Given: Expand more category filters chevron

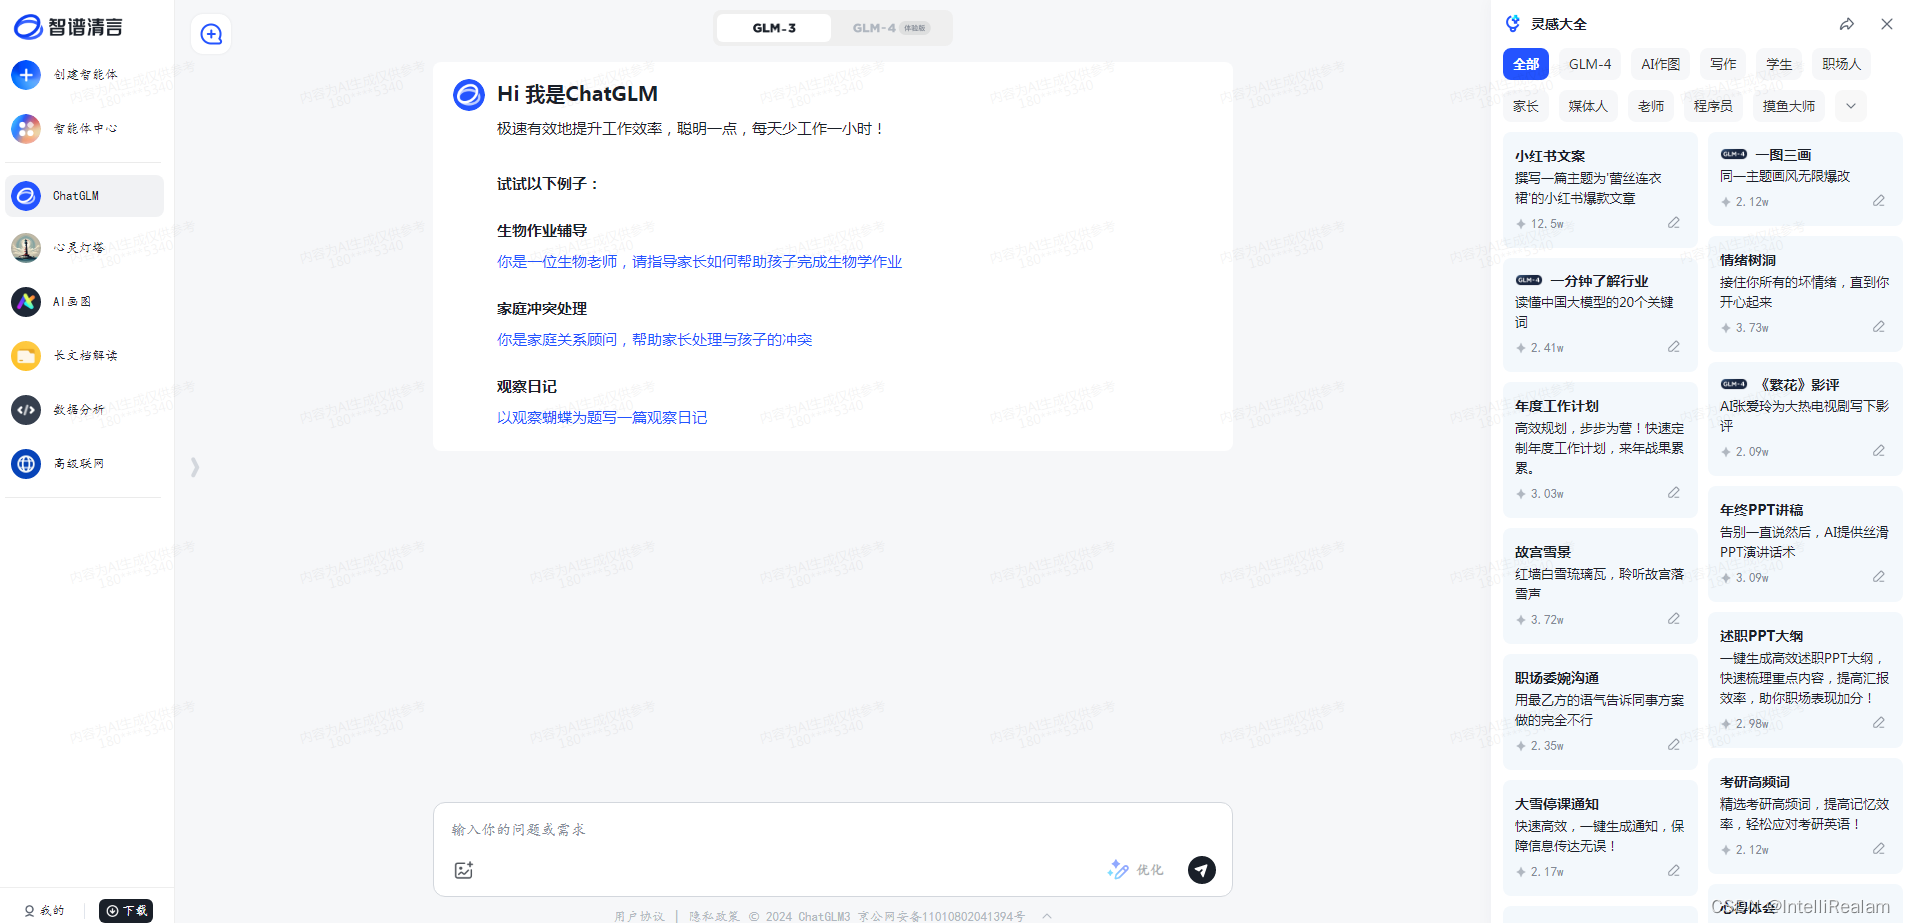Looking at the screenshot, I should click(x=1851, y=106).
